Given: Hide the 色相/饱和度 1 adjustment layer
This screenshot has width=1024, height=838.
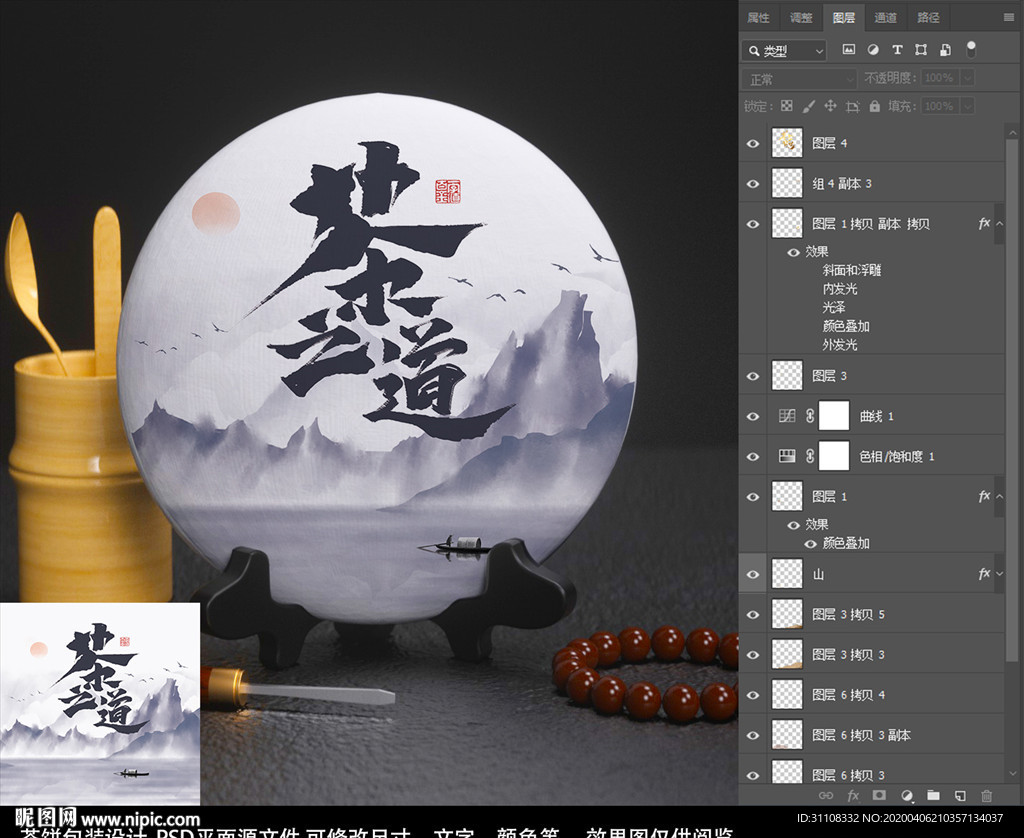Looking at the screenshot, I should [752, 457].
